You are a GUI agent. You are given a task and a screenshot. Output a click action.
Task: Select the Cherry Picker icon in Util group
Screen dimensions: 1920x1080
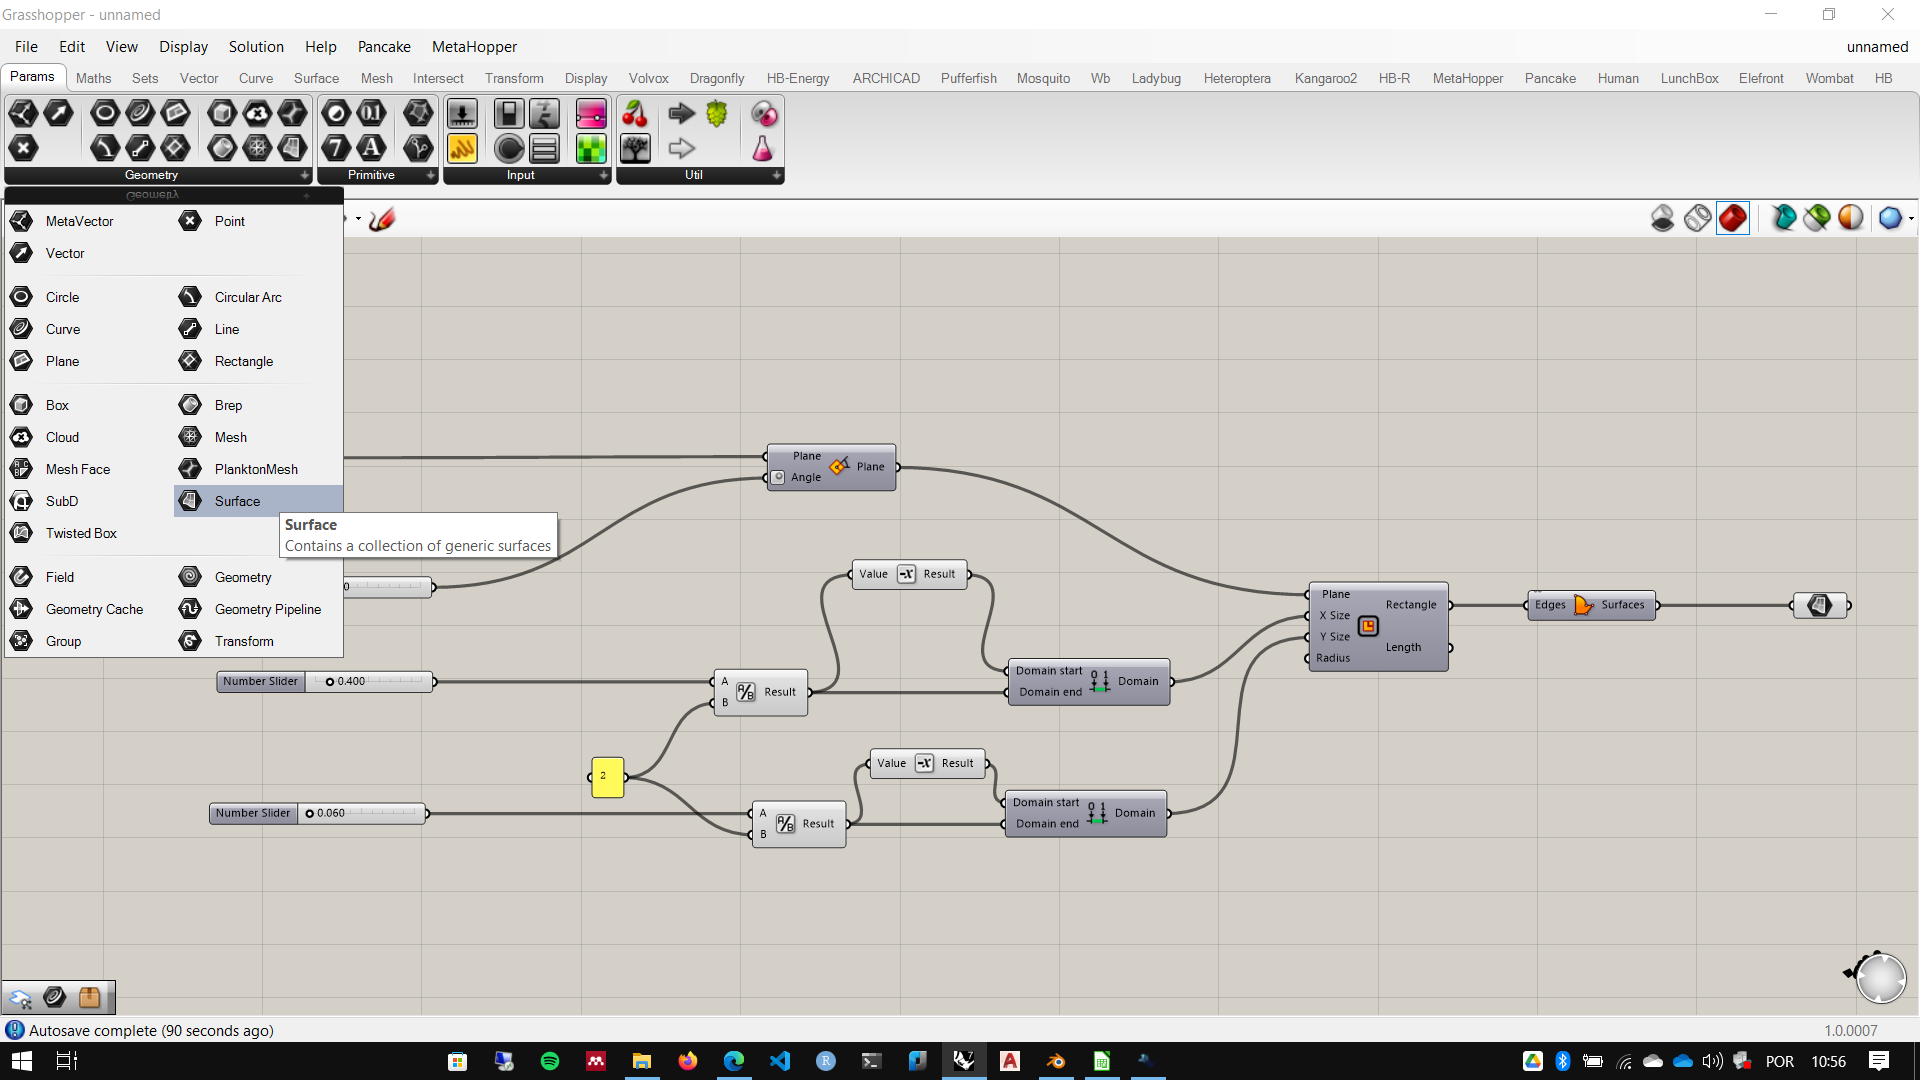point(635,113)
